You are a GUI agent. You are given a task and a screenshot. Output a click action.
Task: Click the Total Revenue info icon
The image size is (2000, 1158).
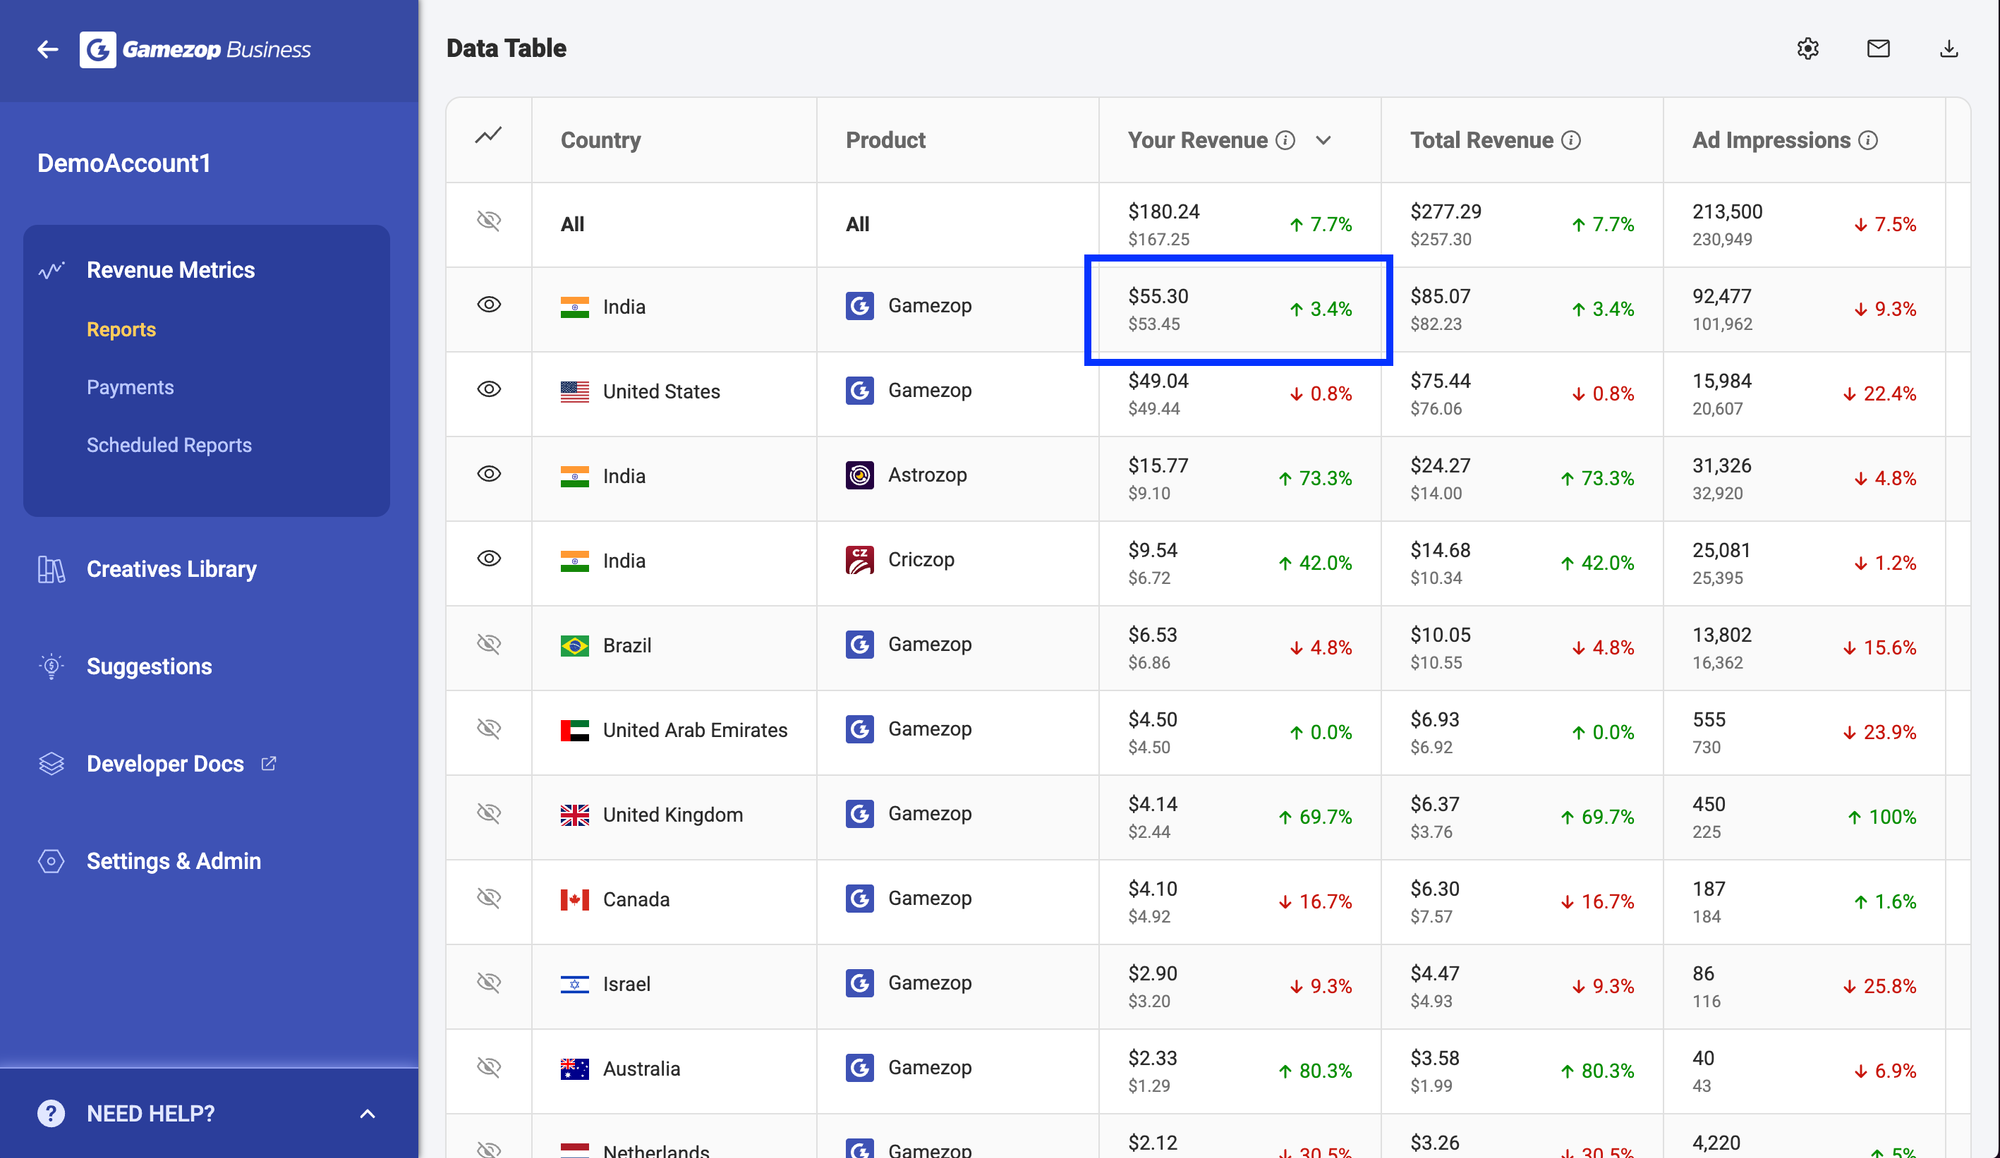pyautogui.click(x=1571, y=141)
